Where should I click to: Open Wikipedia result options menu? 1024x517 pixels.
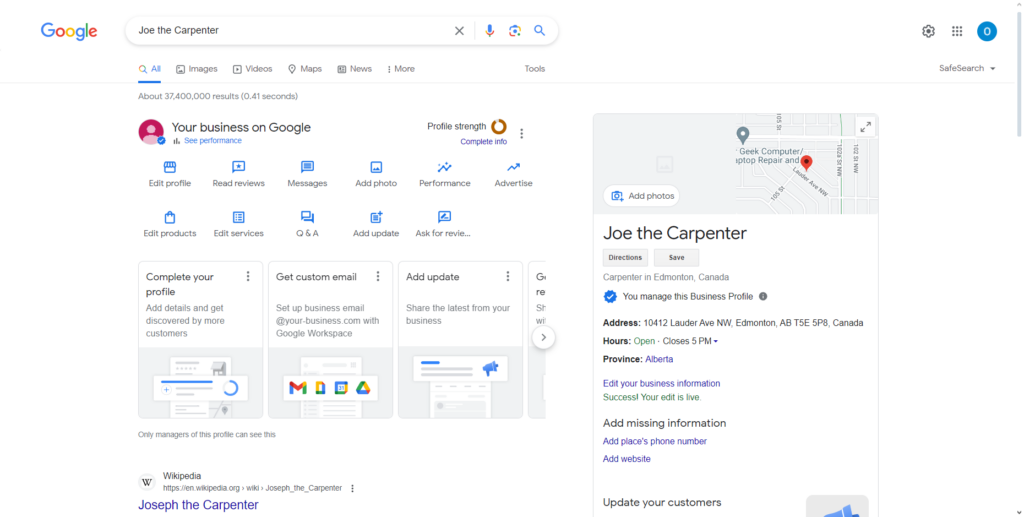(353, 488)
